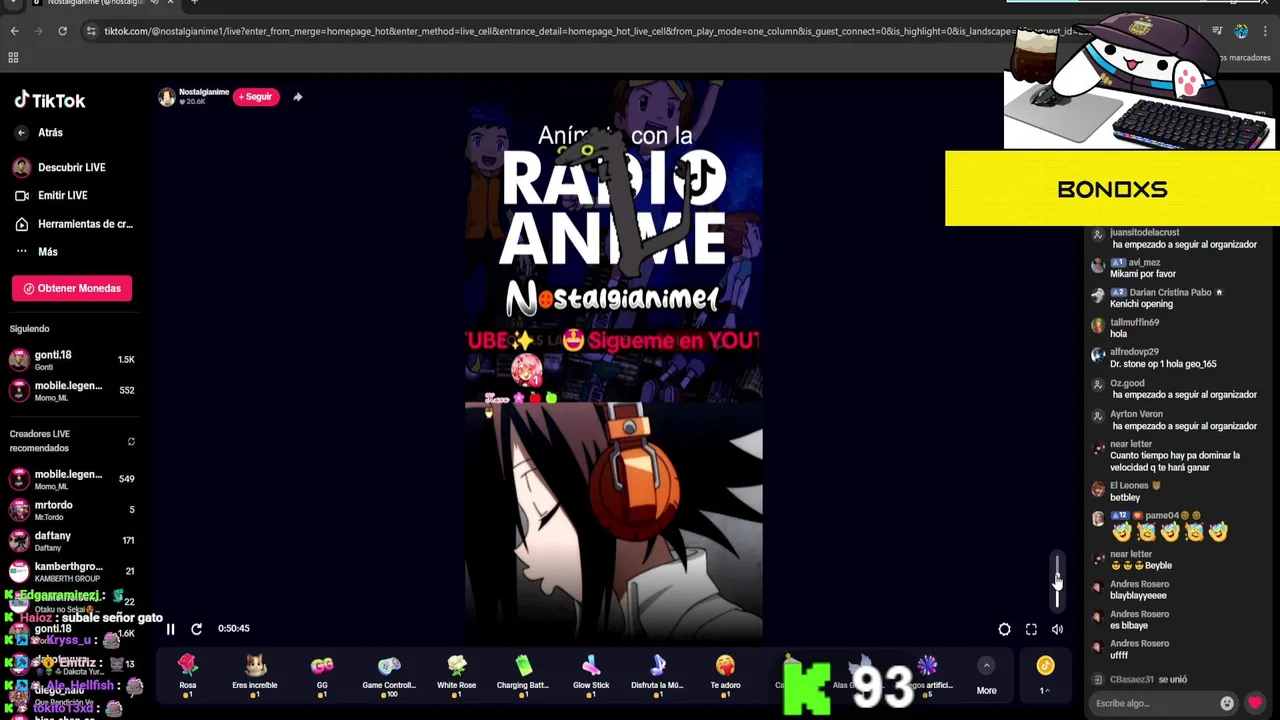
Task: Click the Ayrton Veron chat username
Action: coord(1136,414)
